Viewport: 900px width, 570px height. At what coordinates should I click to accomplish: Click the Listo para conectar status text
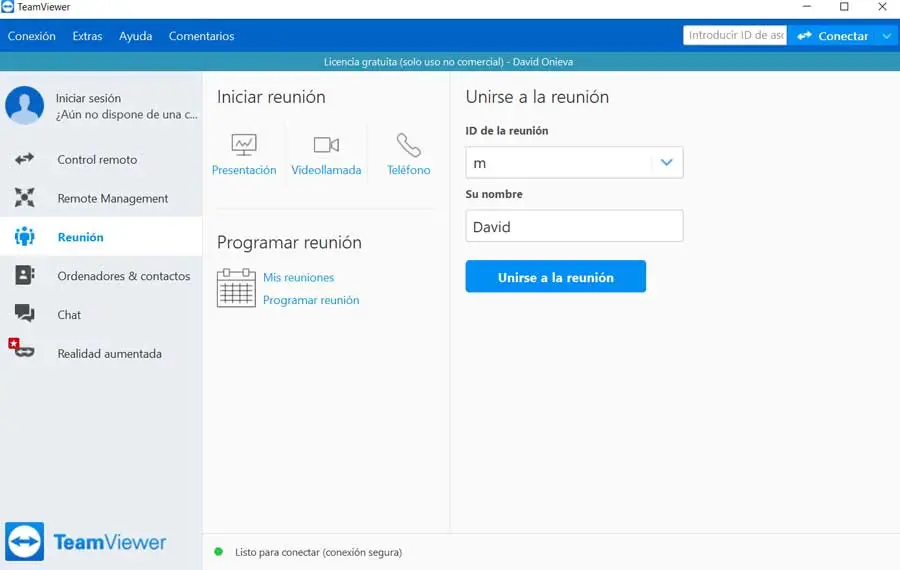pos(319,552)
